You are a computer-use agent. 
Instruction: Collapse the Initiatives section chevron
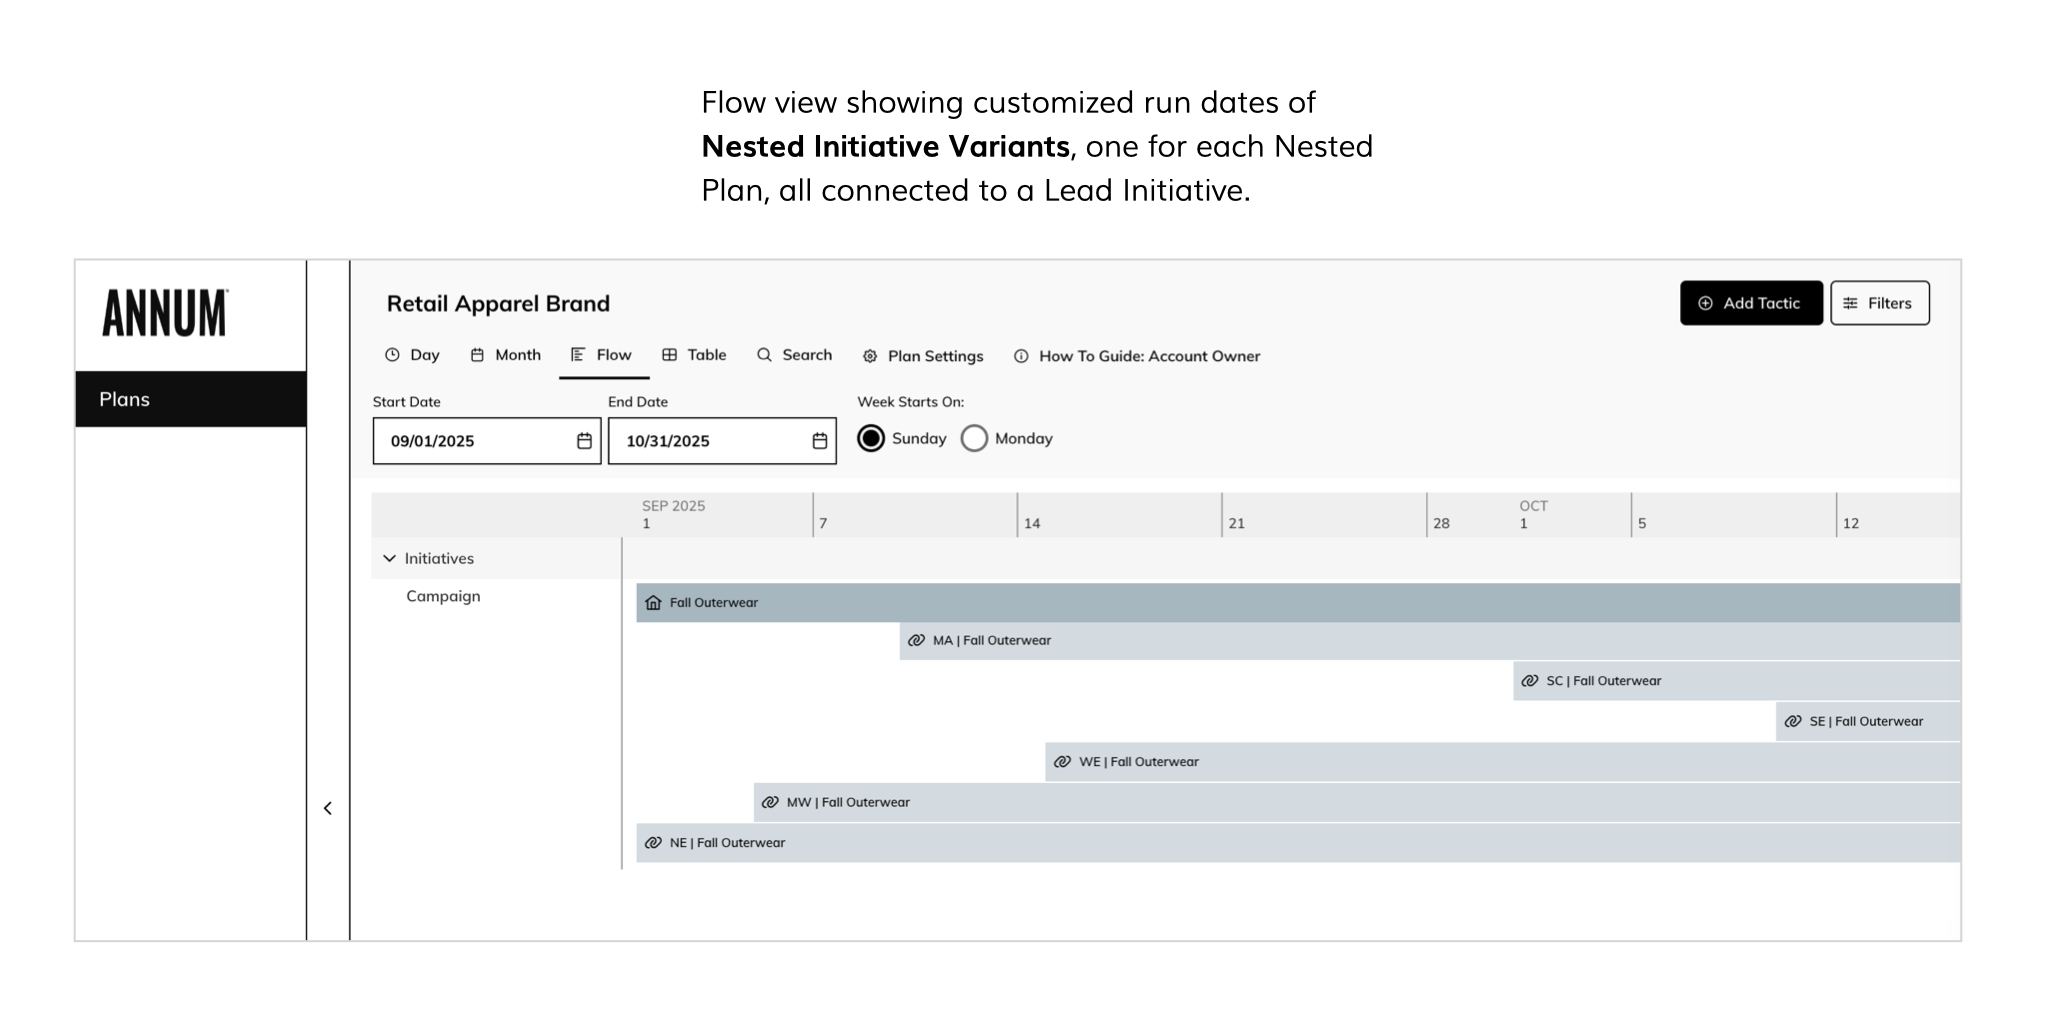click(390, 559)
